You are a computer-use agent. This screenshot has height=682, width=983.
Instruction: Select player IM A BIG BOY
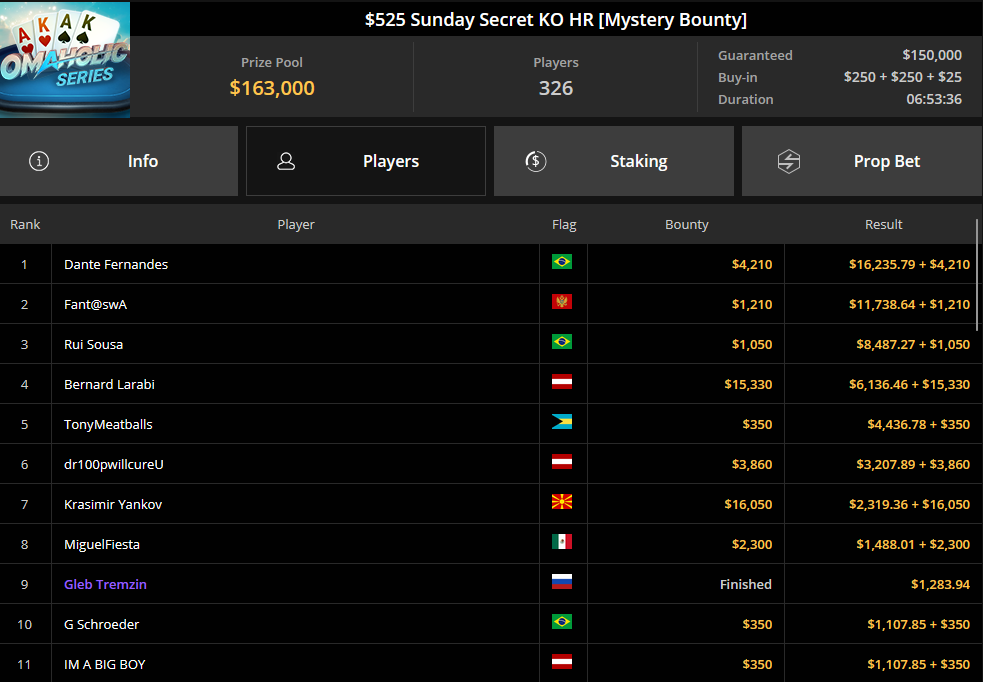click(105, 664)
